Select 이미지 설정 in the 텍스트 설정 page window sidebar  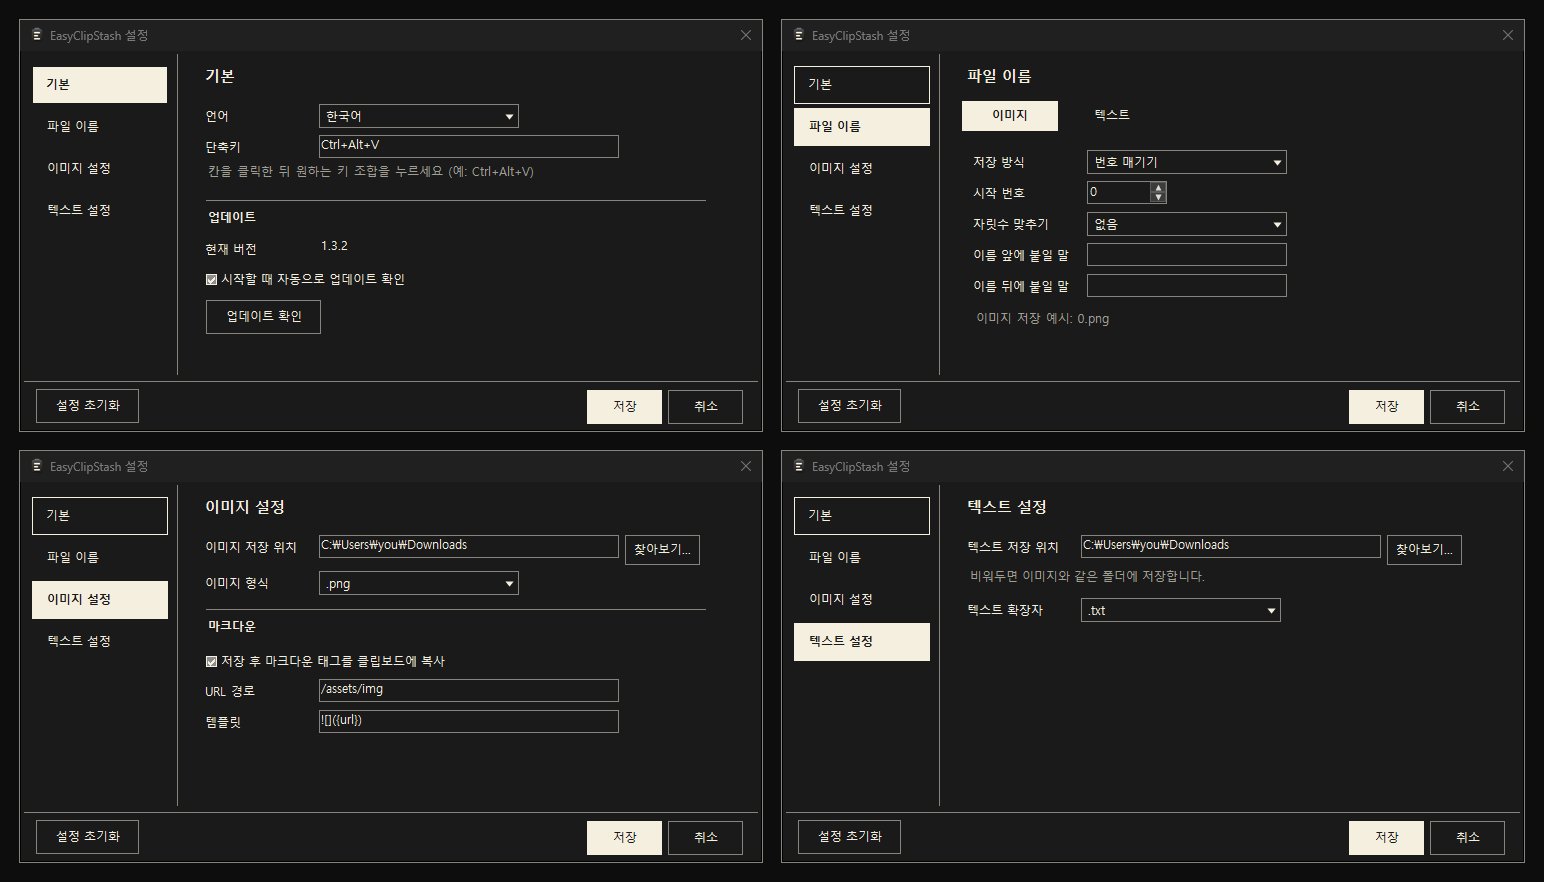point(862,600)
